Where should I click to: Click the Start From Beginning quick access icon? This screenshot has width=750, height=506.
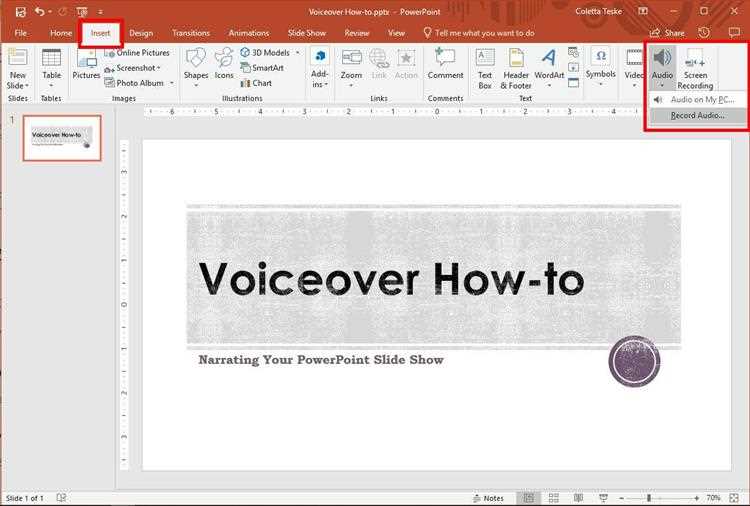82,11
